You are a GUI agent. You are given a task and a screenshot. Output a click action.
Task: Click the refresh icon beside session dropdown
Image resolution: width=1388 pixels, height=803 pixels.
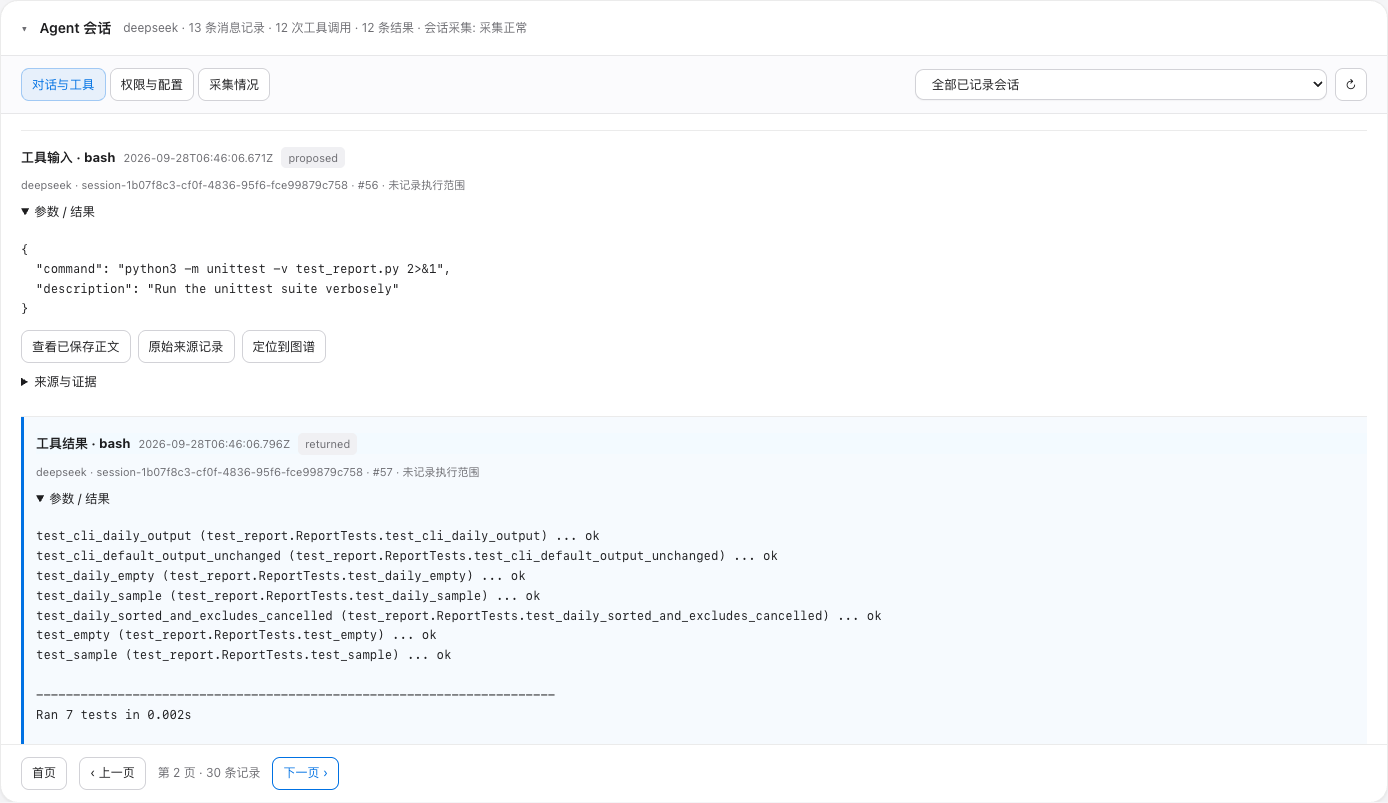coord(1350,85)
